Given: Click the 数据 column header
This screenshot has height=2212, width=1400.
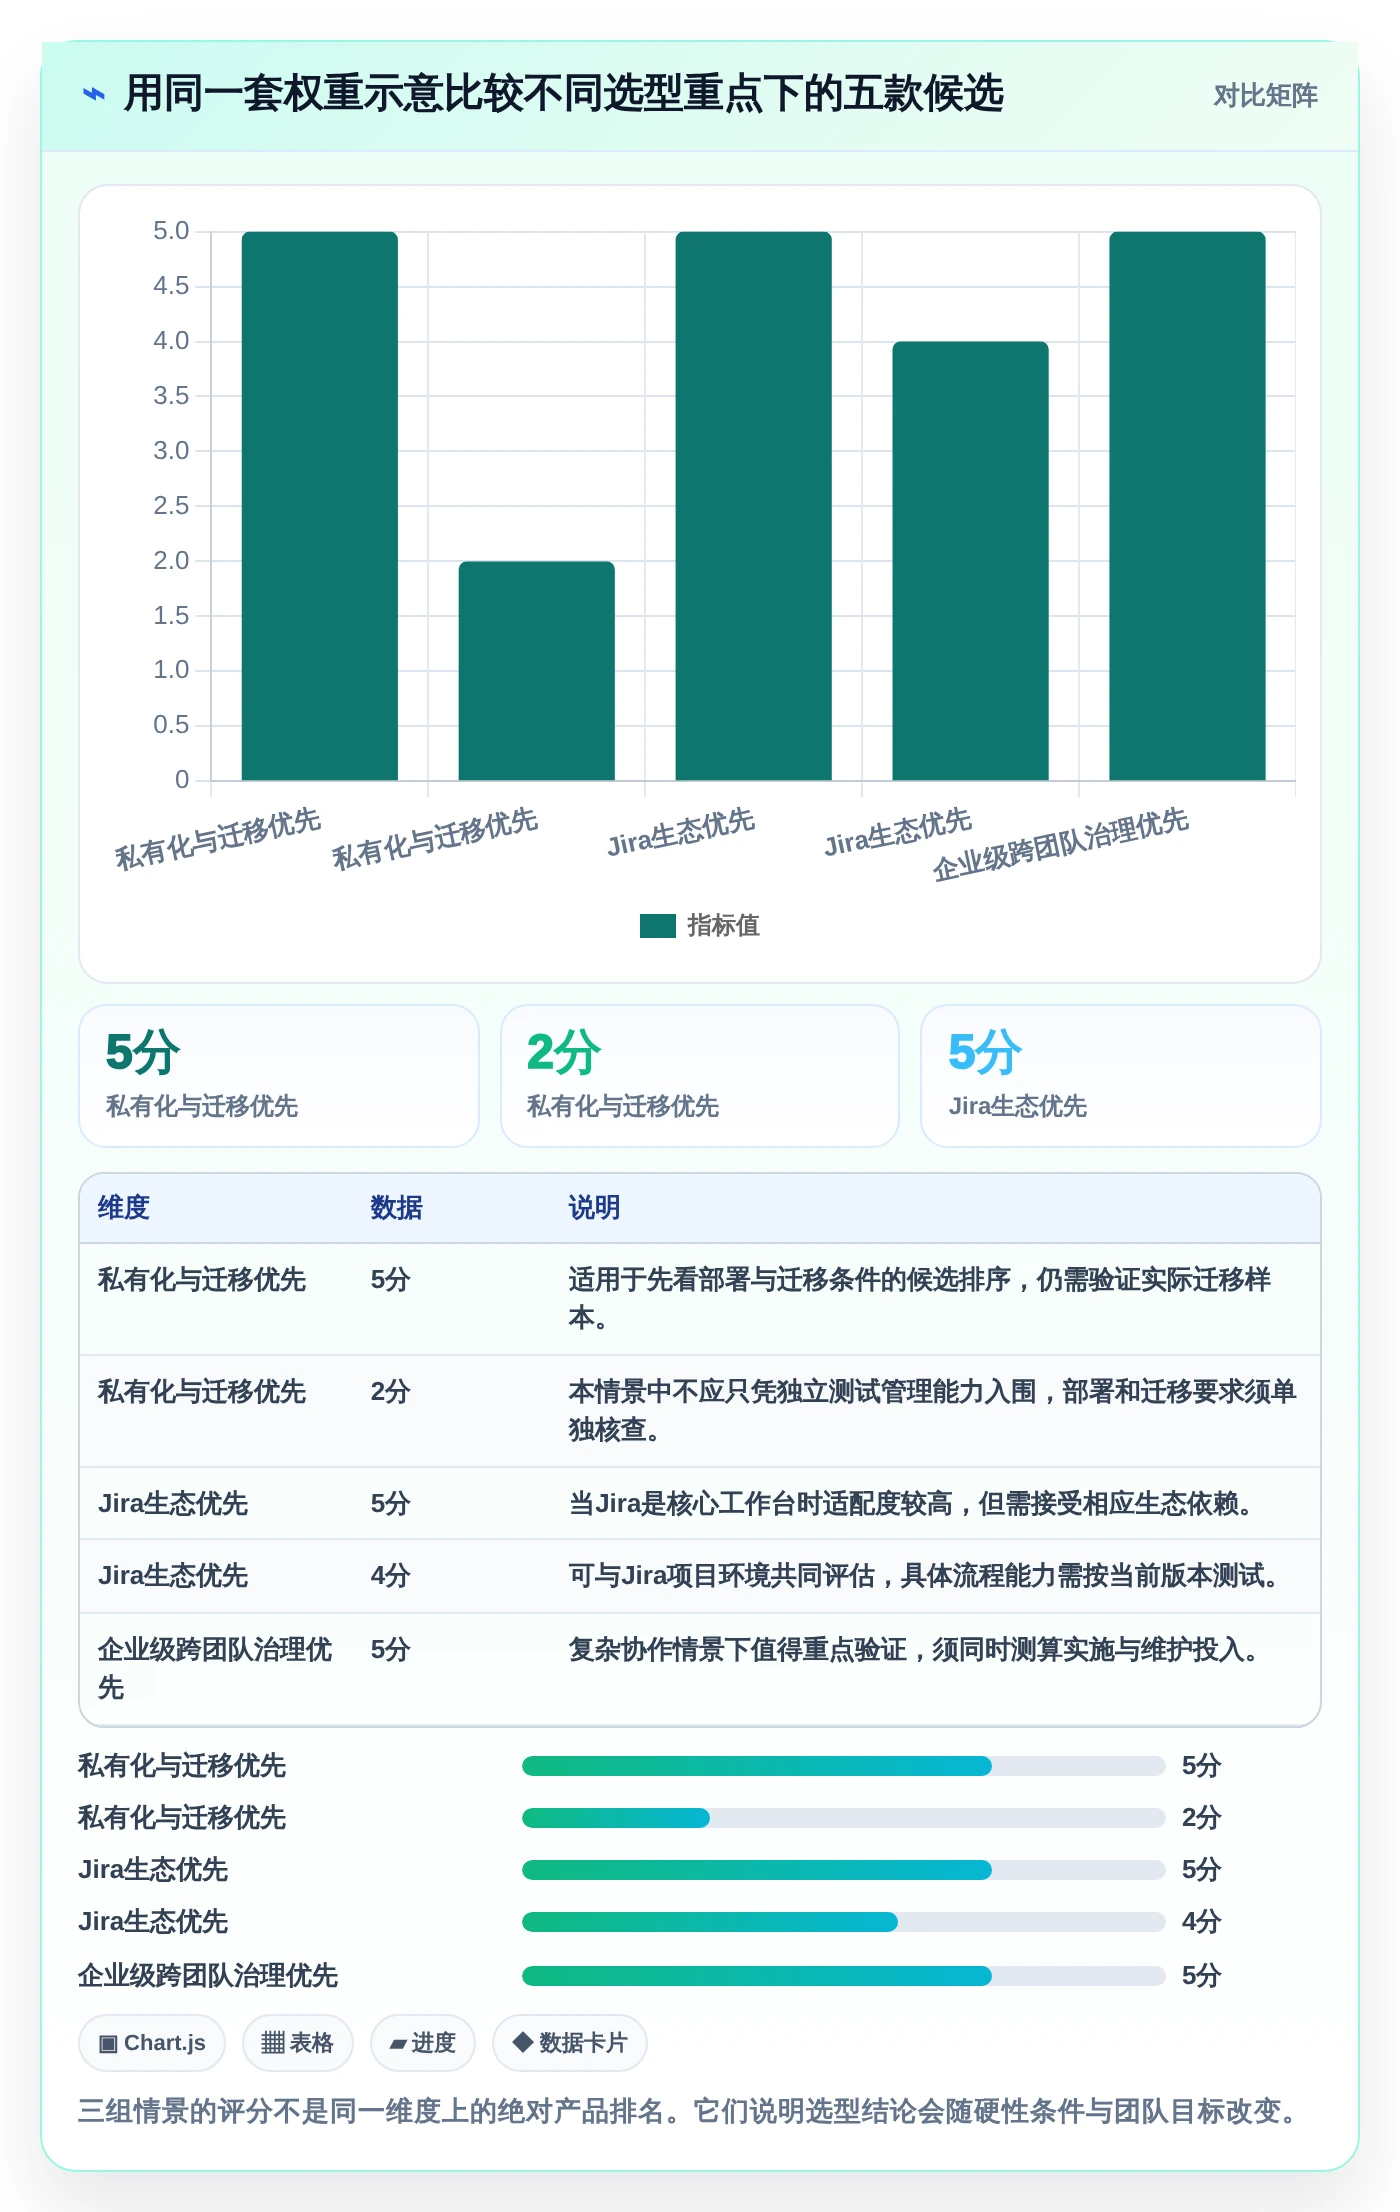Looking at the screenshot, I should [396, 1208].
